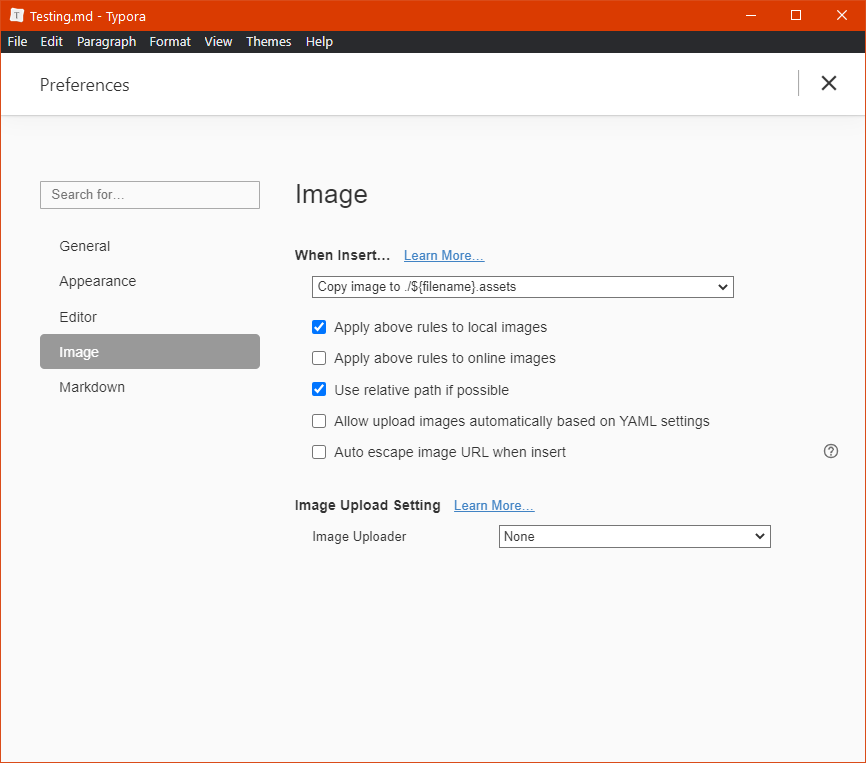Enable automatic upload based on YAML settings
Screen dimensions: 866x763
[319, 421]
